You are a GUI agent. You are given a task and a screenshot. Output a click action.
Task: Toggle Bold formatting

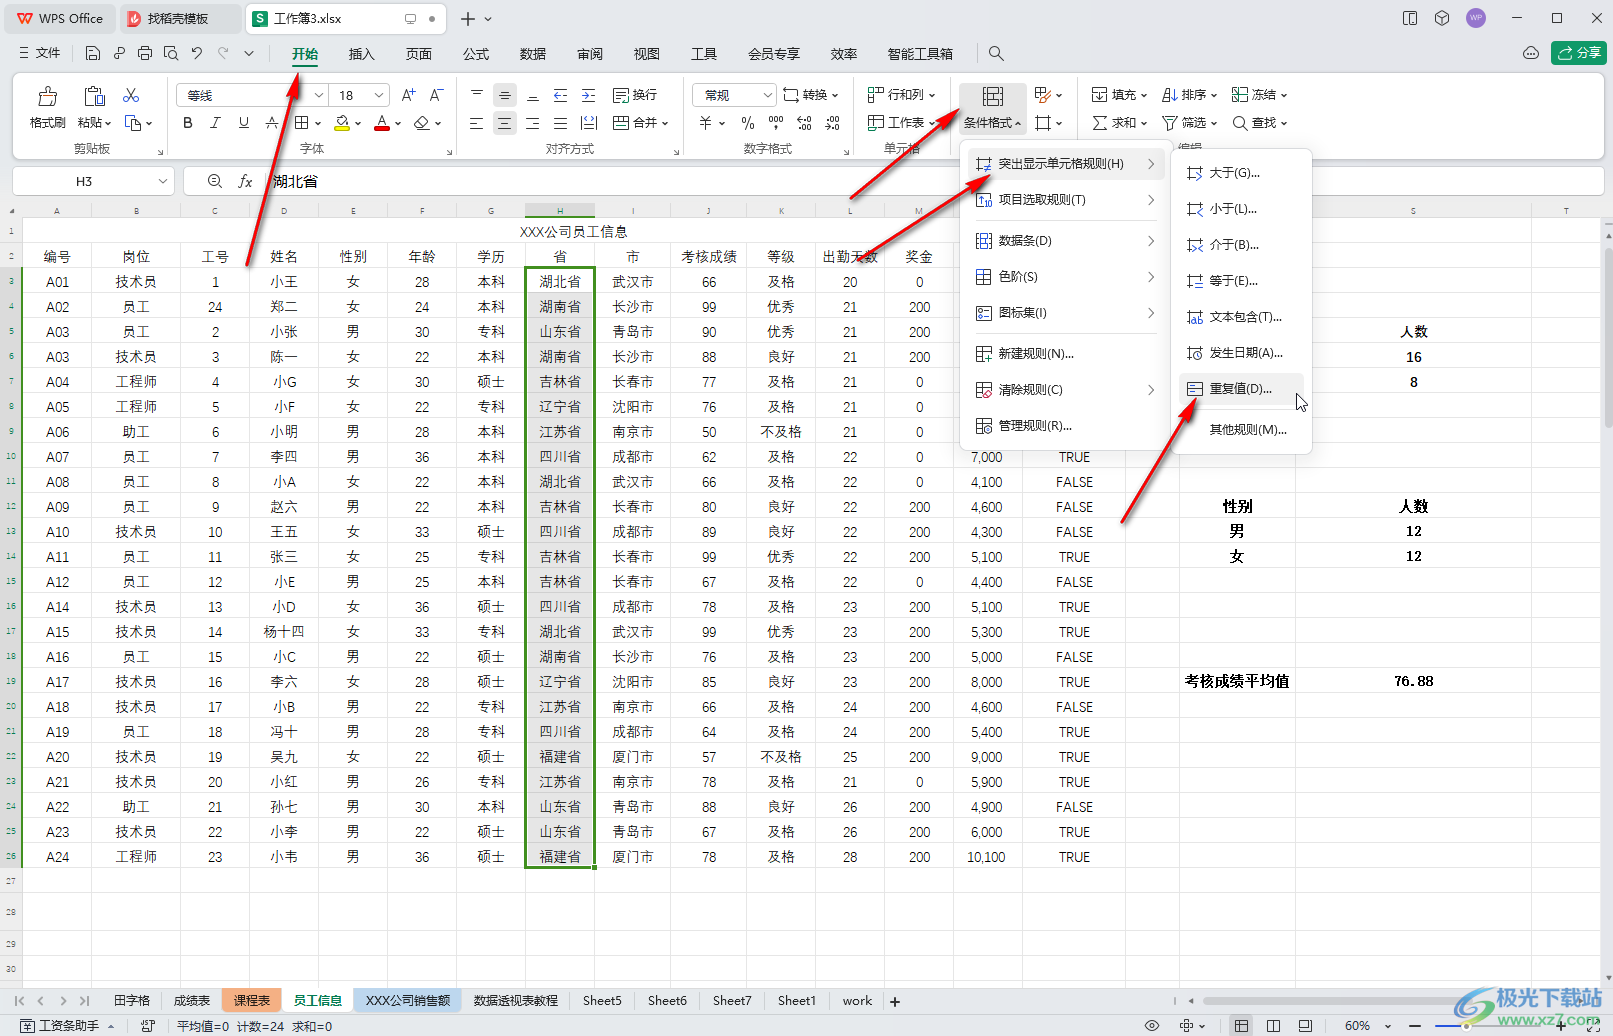188,123
